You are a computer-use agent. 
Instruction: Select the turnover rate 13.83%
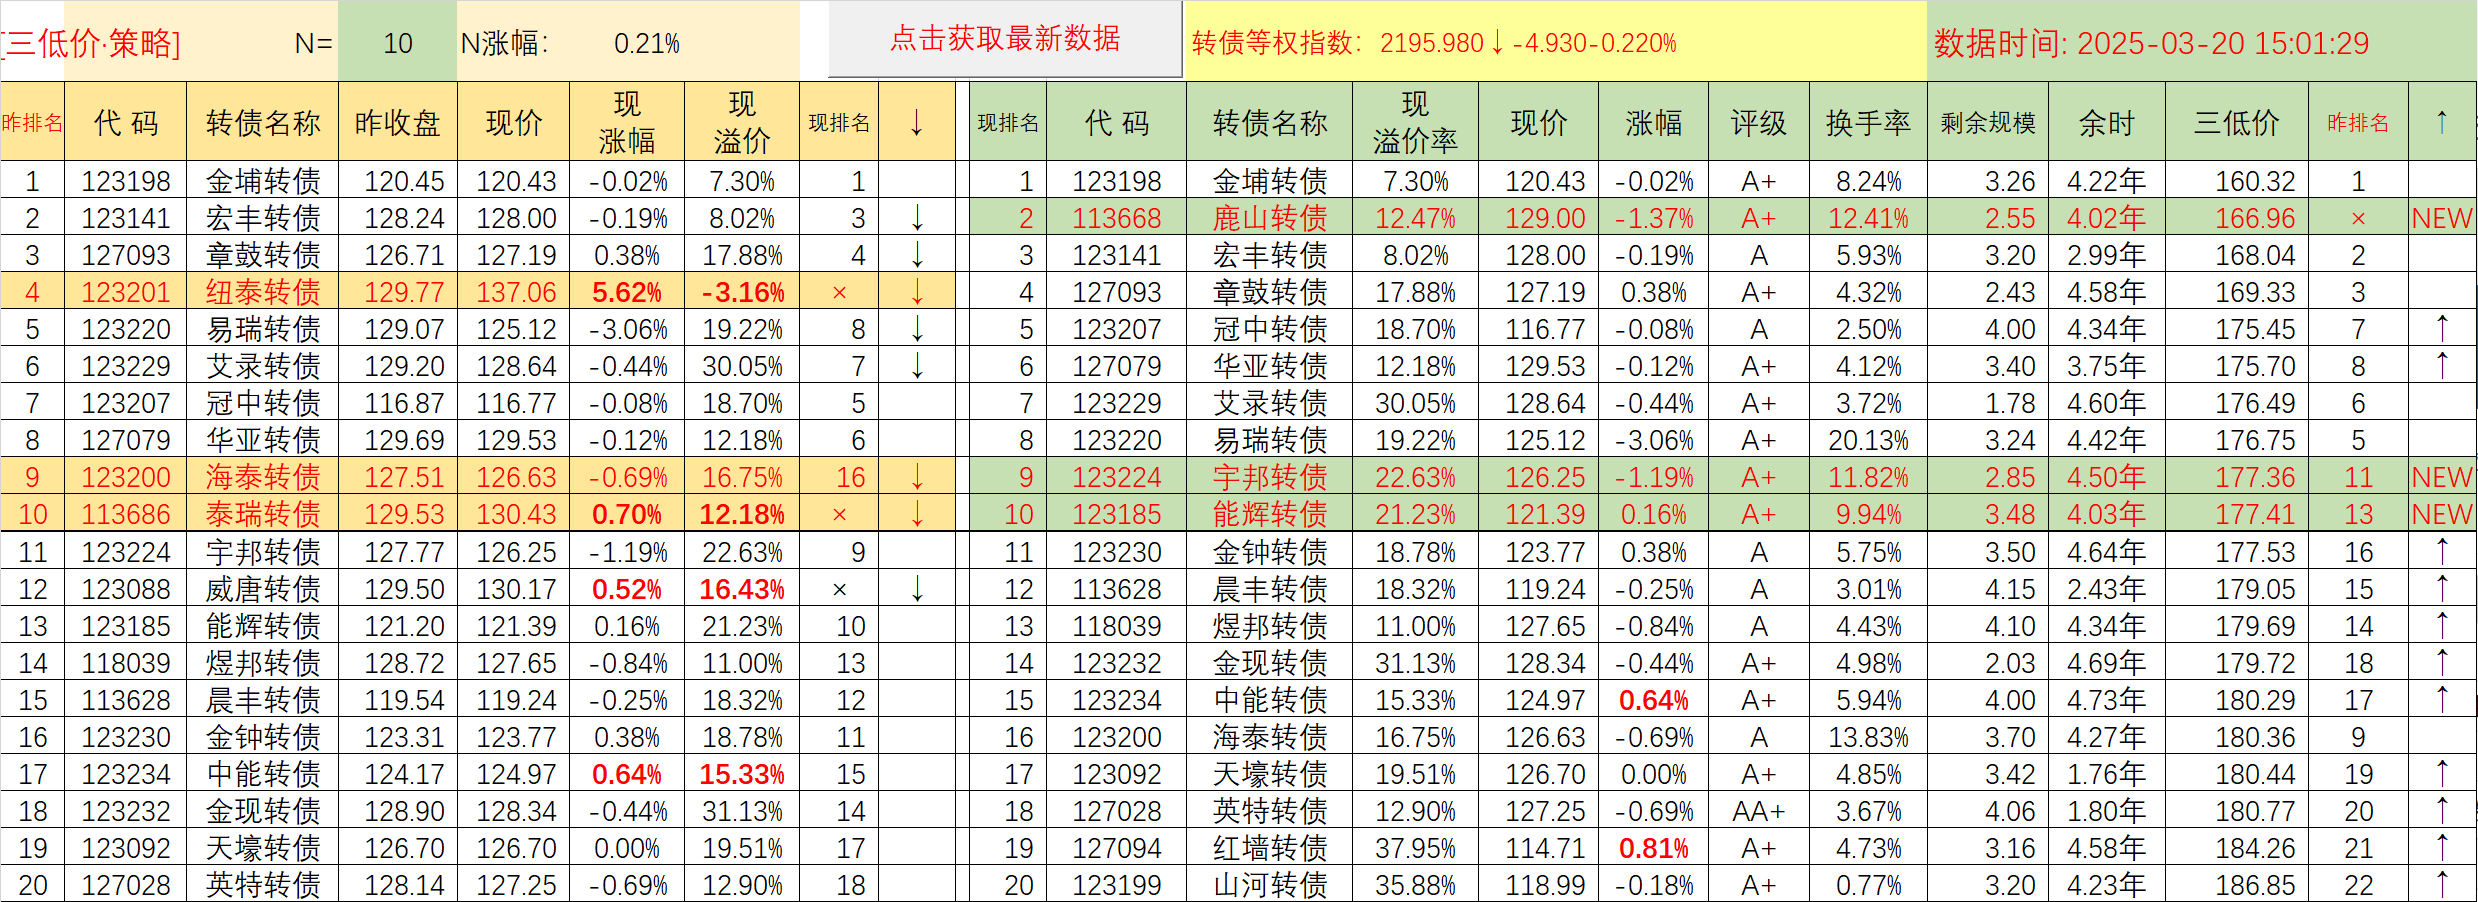pyautogui.click(x=1868, y=737)
